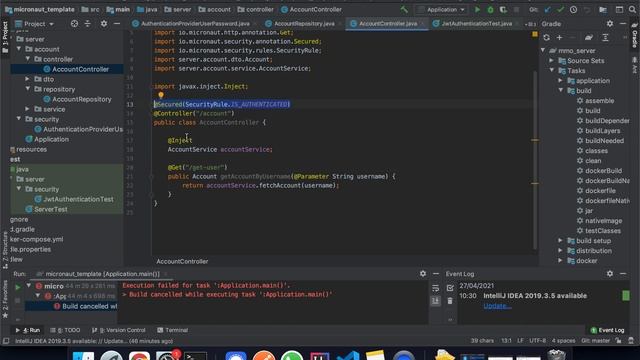Change UTF-8 file encoding in status bar
The width and height of the screenshot is (640, 360).
[538, 340]
